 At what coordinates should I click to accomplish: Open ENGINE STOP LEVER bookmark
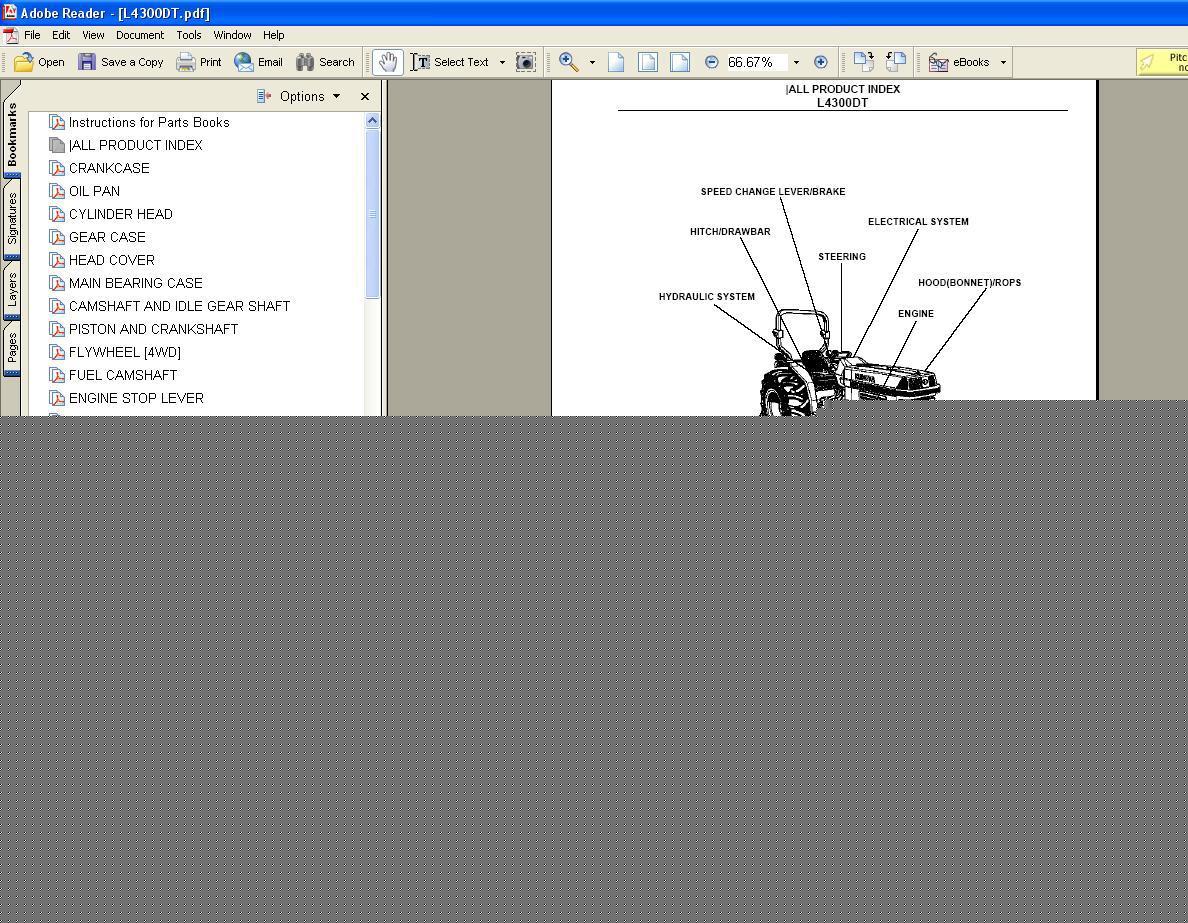[x=136, y=398]
